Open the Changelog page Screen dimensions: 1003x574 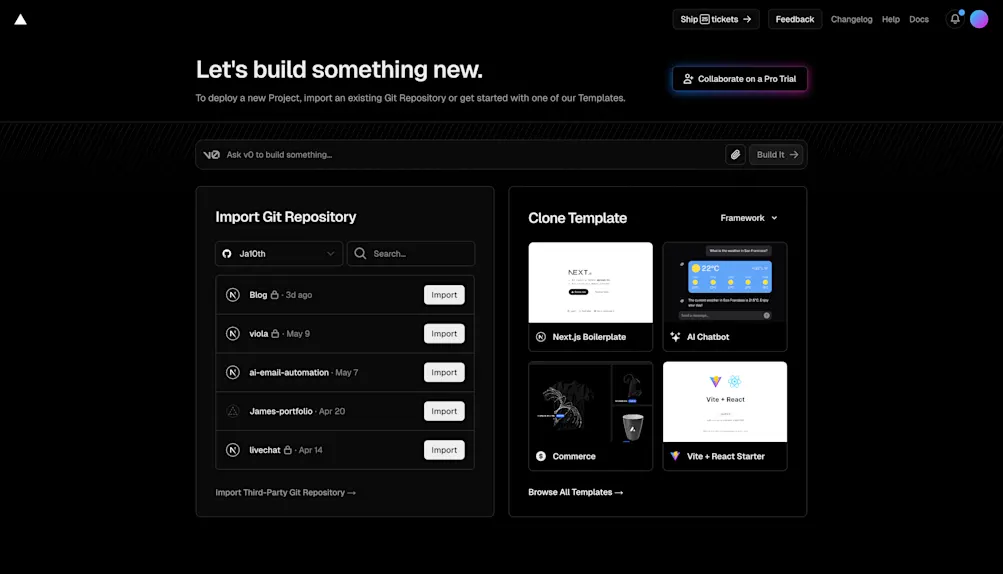point(851,19)
